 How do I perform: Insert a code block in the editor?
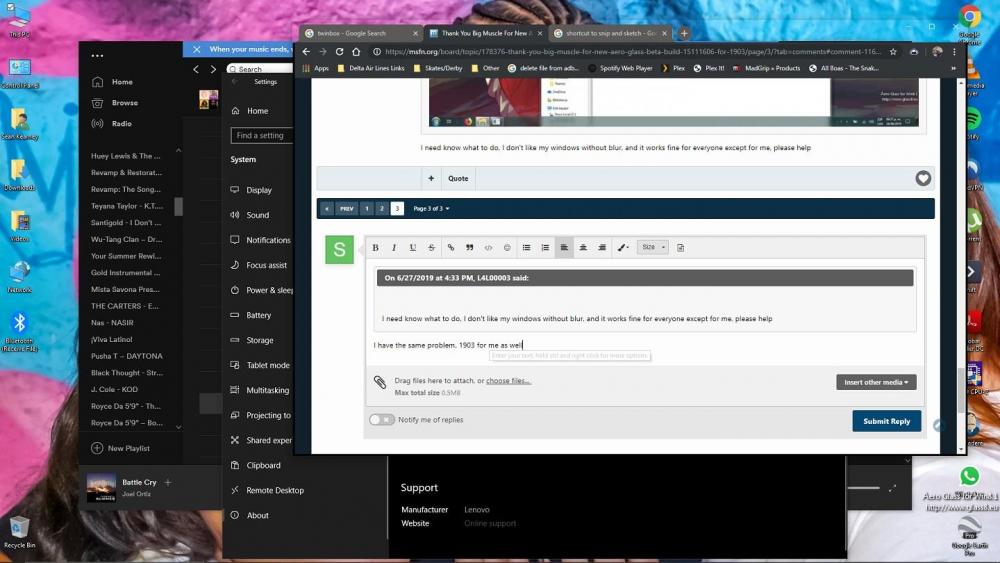click(x=488, y=247)
